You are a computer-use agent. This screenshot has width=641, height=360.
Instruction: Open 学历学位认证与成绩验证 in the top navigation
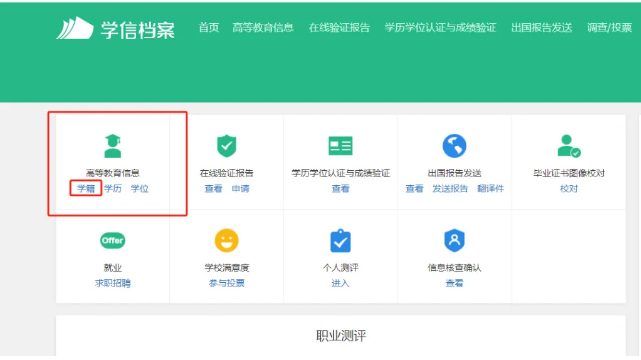click(440, 27)
